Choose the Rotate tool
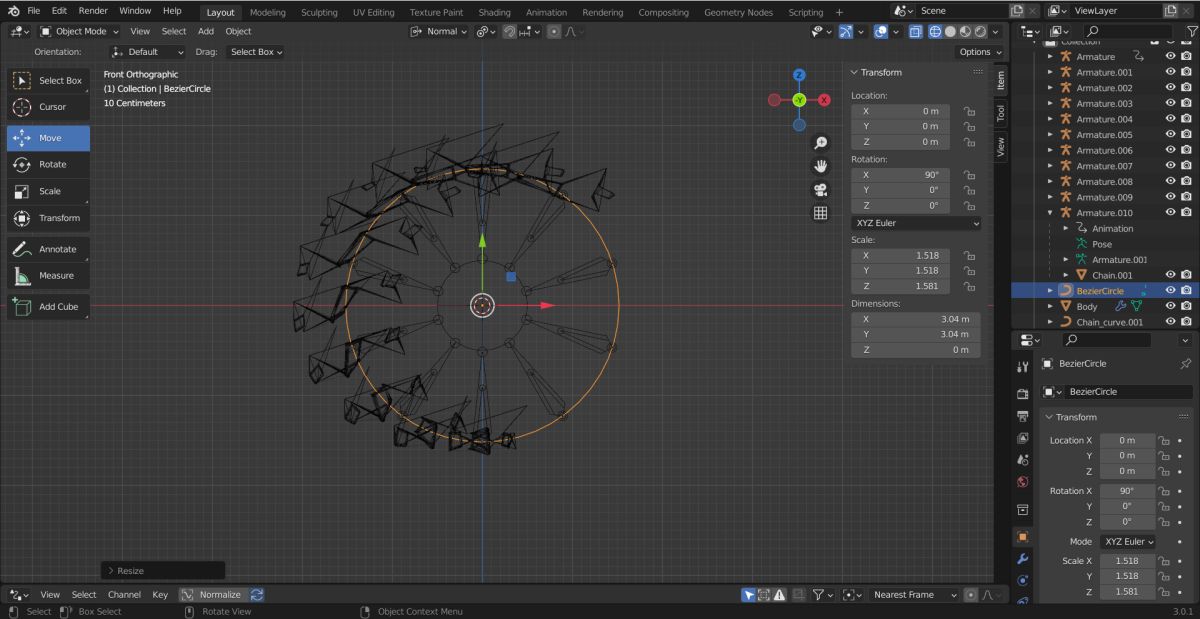 (48, 164)
